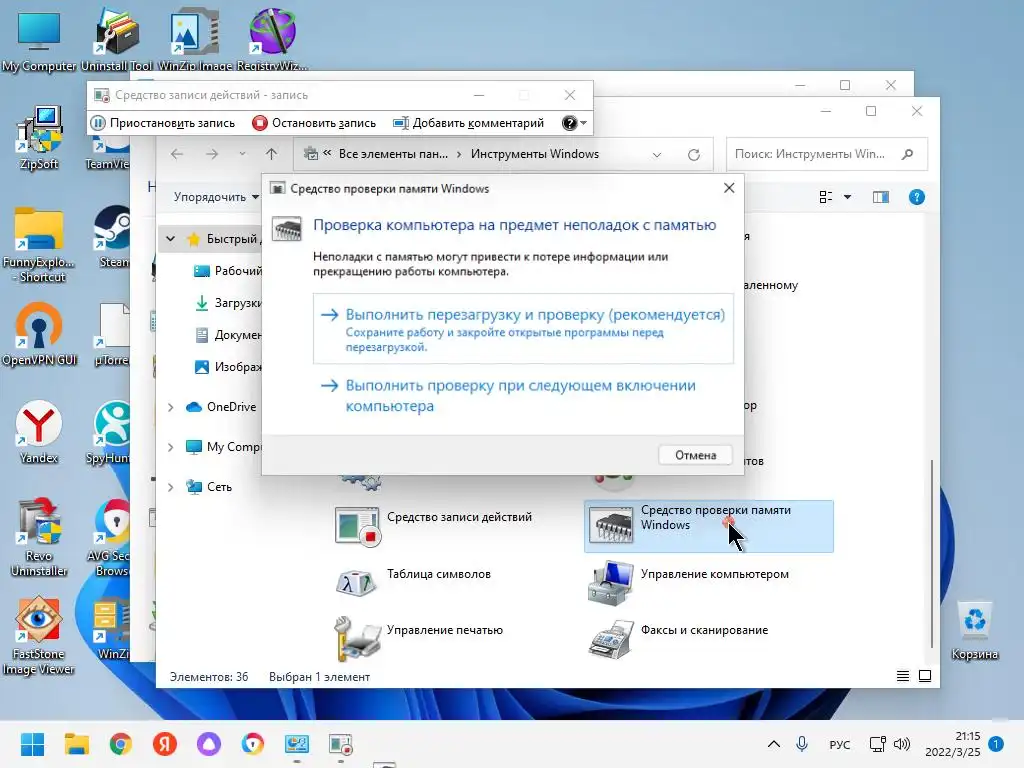
Task: Click the microphone tray icon
Action: tap(802, 744)
